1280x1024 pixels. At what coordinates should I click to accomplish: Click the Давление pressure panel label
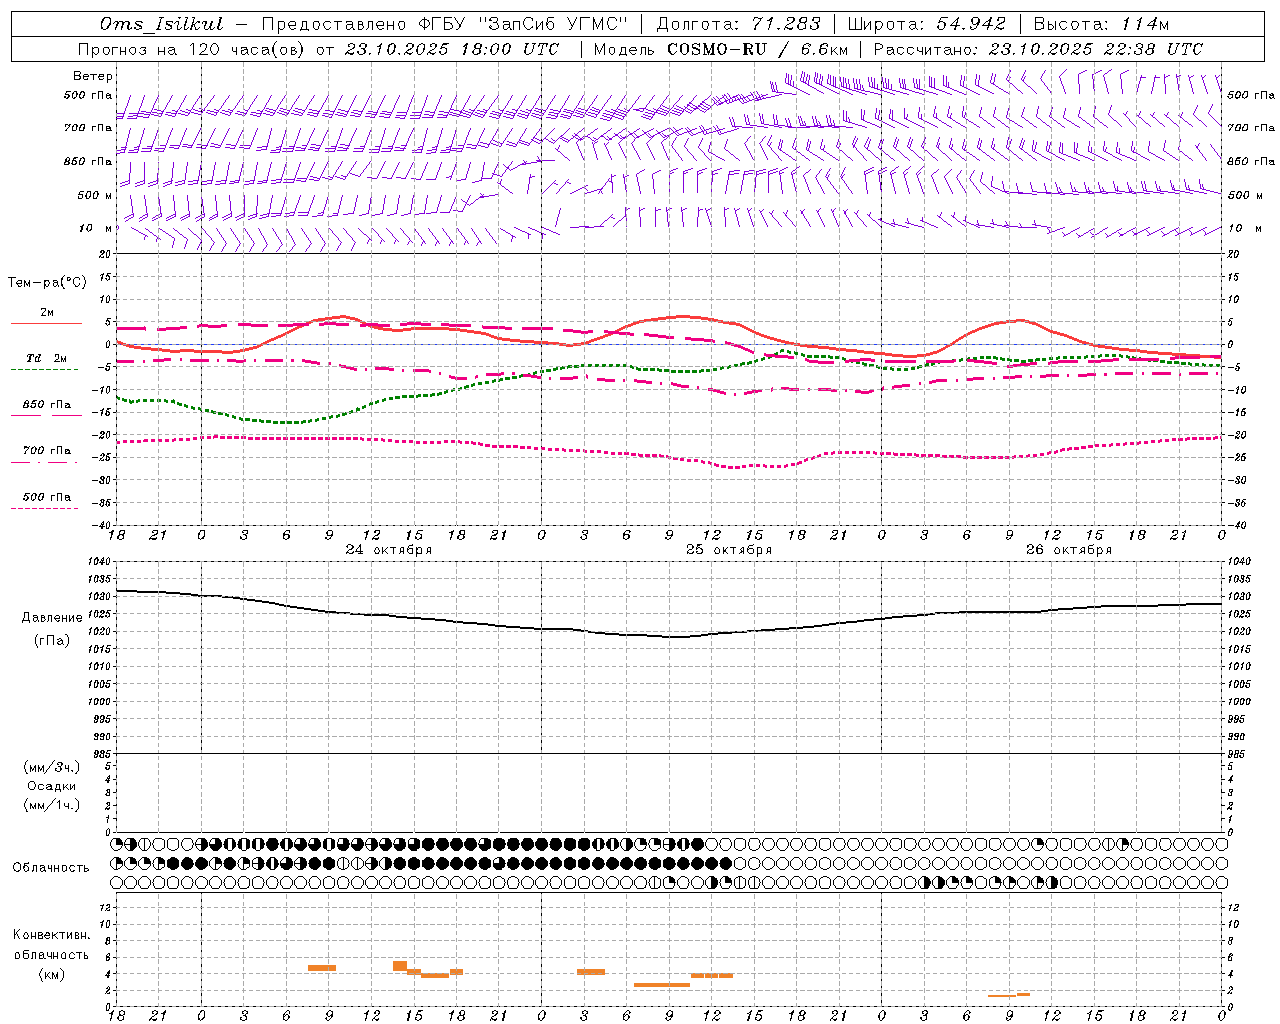point(52,618)
